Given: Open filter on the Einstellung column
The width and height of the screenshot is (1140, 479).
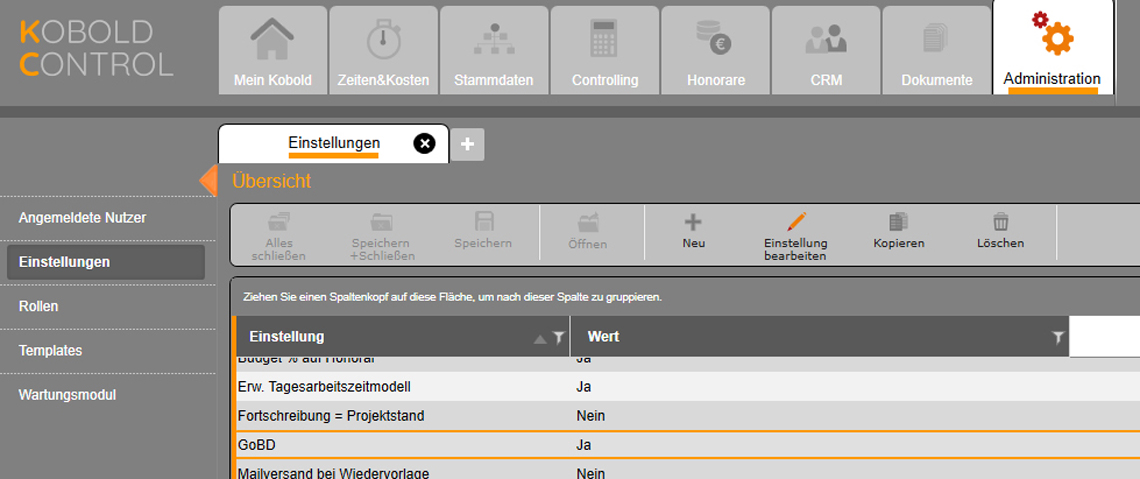Looking at the screenshot, I should pos(558,337).
